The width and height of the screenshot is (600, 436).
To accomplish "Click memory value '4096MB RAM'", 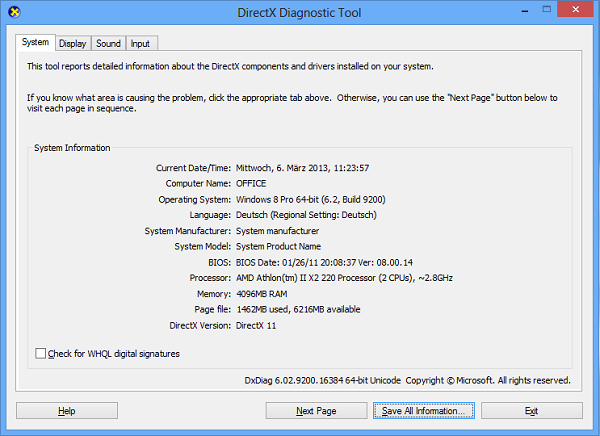I will click(262, 294).
